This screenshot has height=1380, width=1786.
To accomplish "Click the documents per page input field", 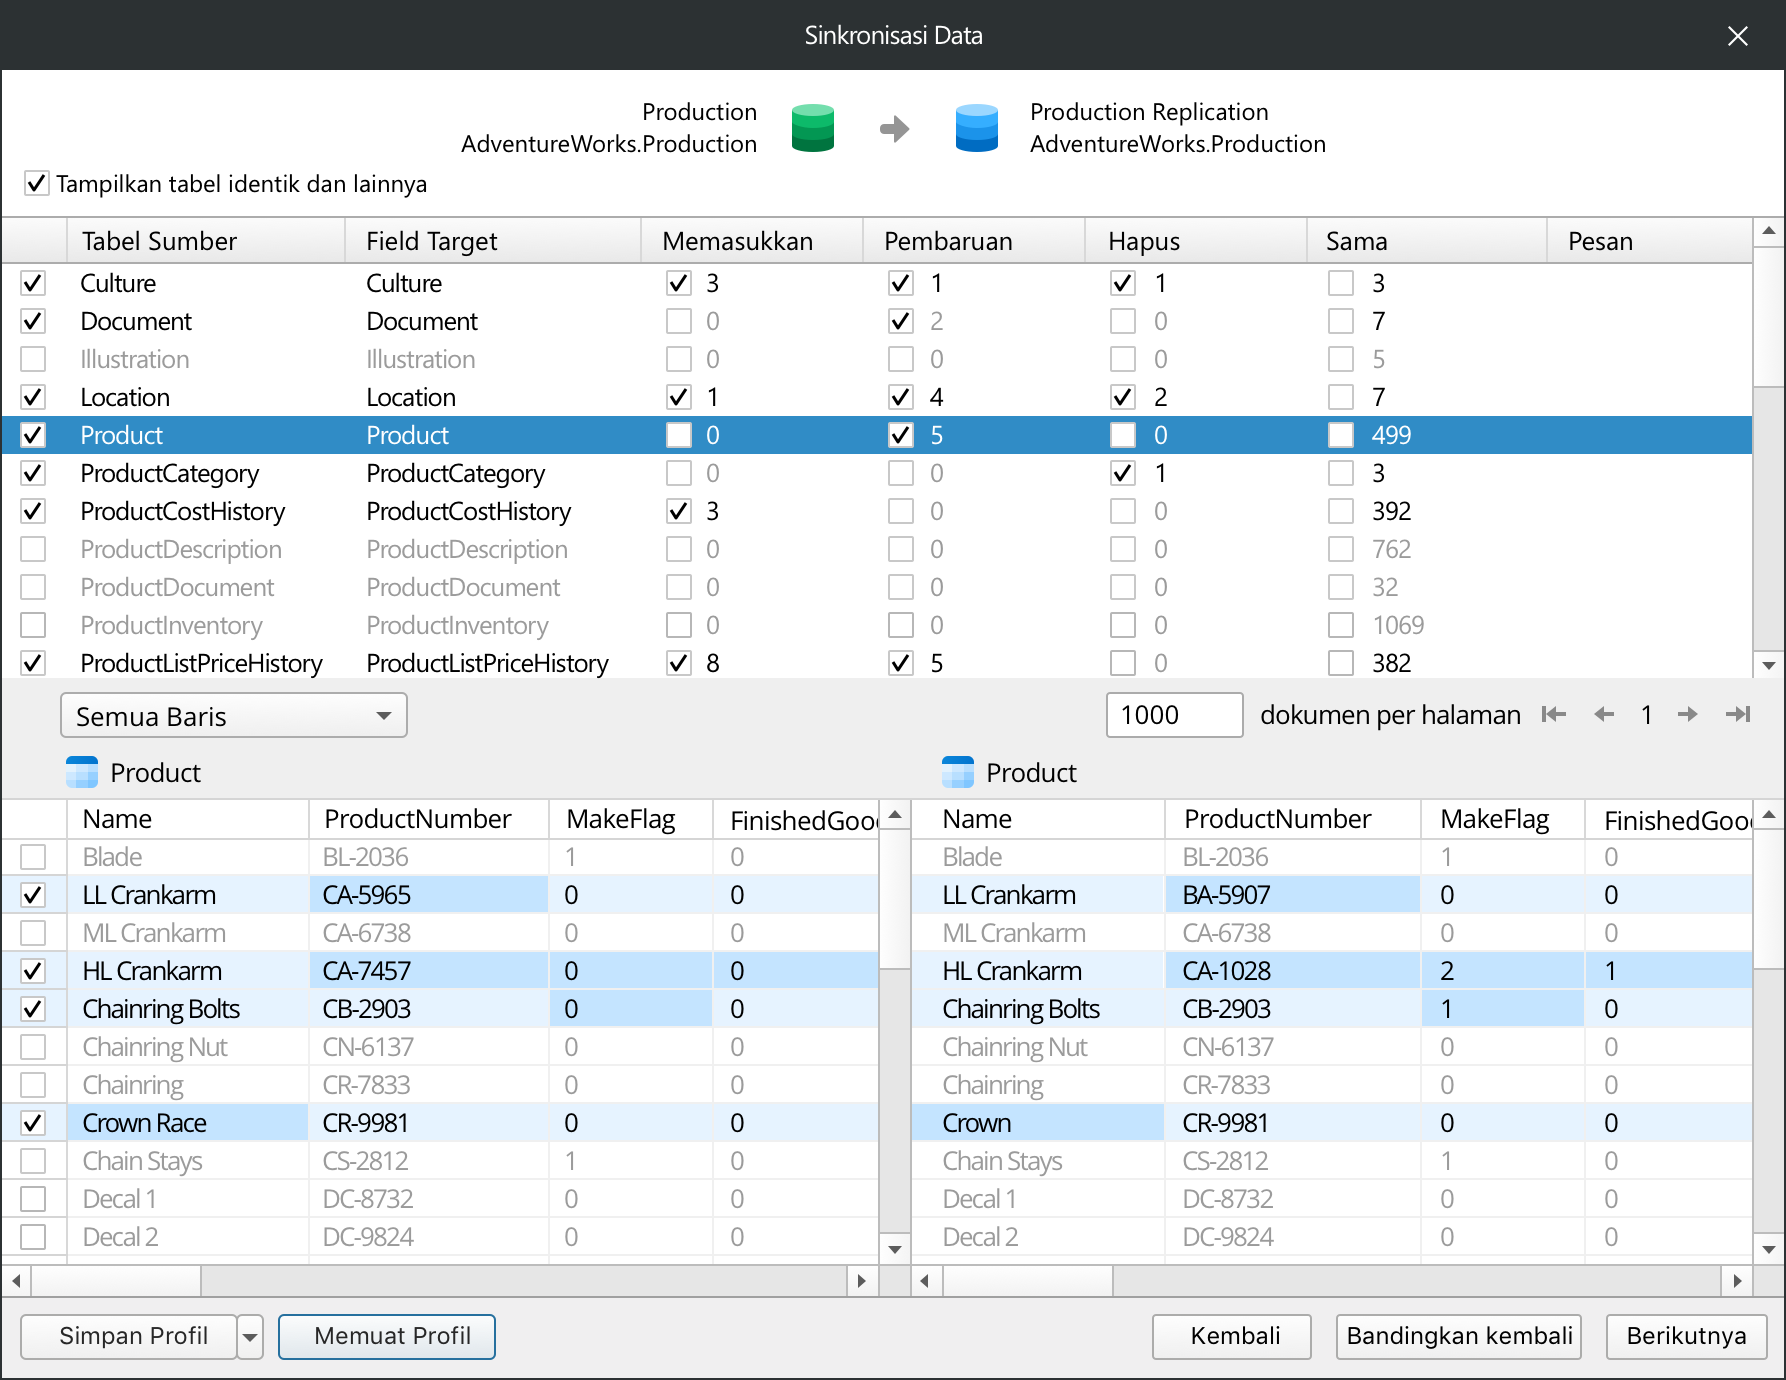I will 1174,715.
